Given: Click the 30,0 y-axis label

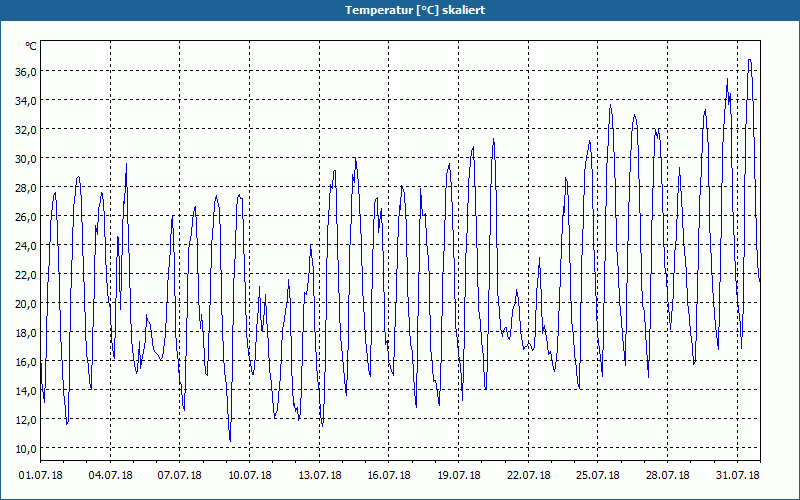Looking at the screenshot, I should click(26, 159).
